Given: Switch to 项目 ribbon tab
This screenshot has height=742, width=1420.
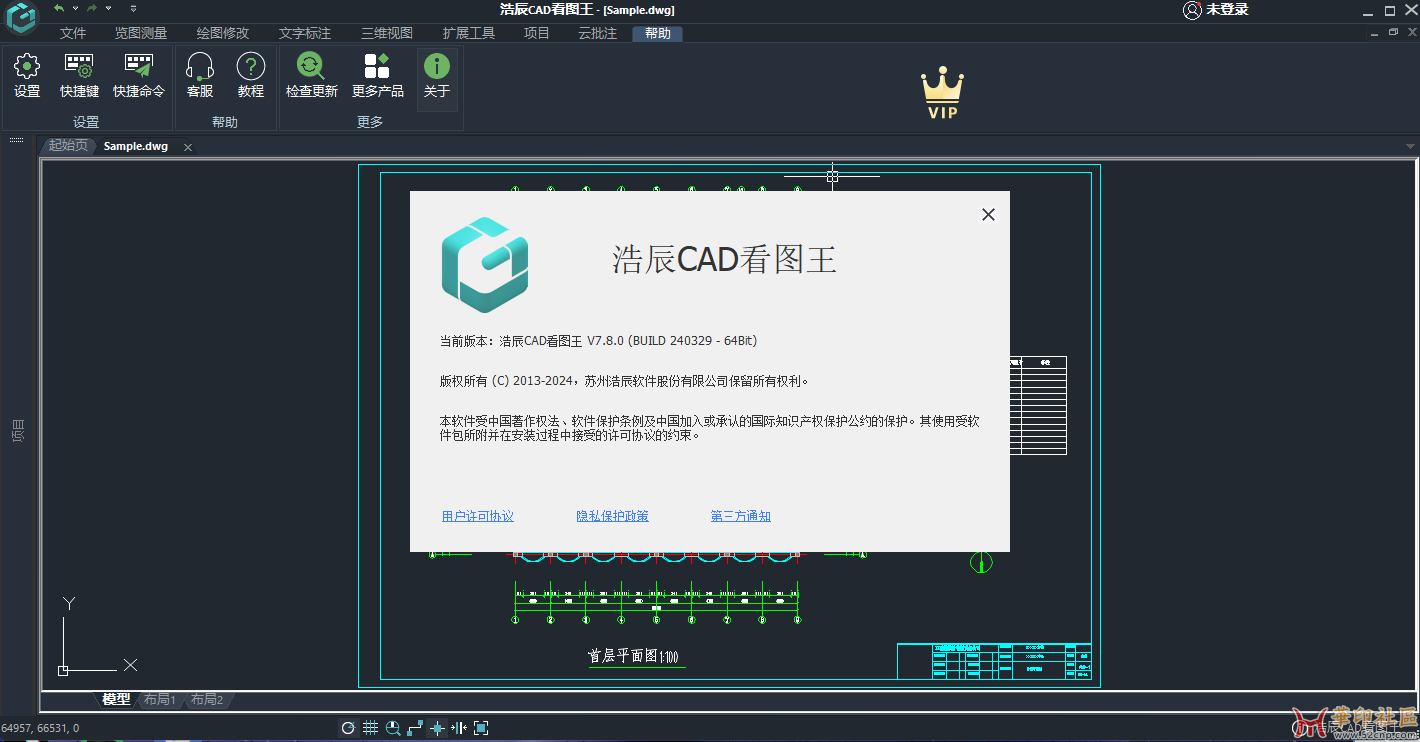Looking at the screenshot, I should pos(537,33).
